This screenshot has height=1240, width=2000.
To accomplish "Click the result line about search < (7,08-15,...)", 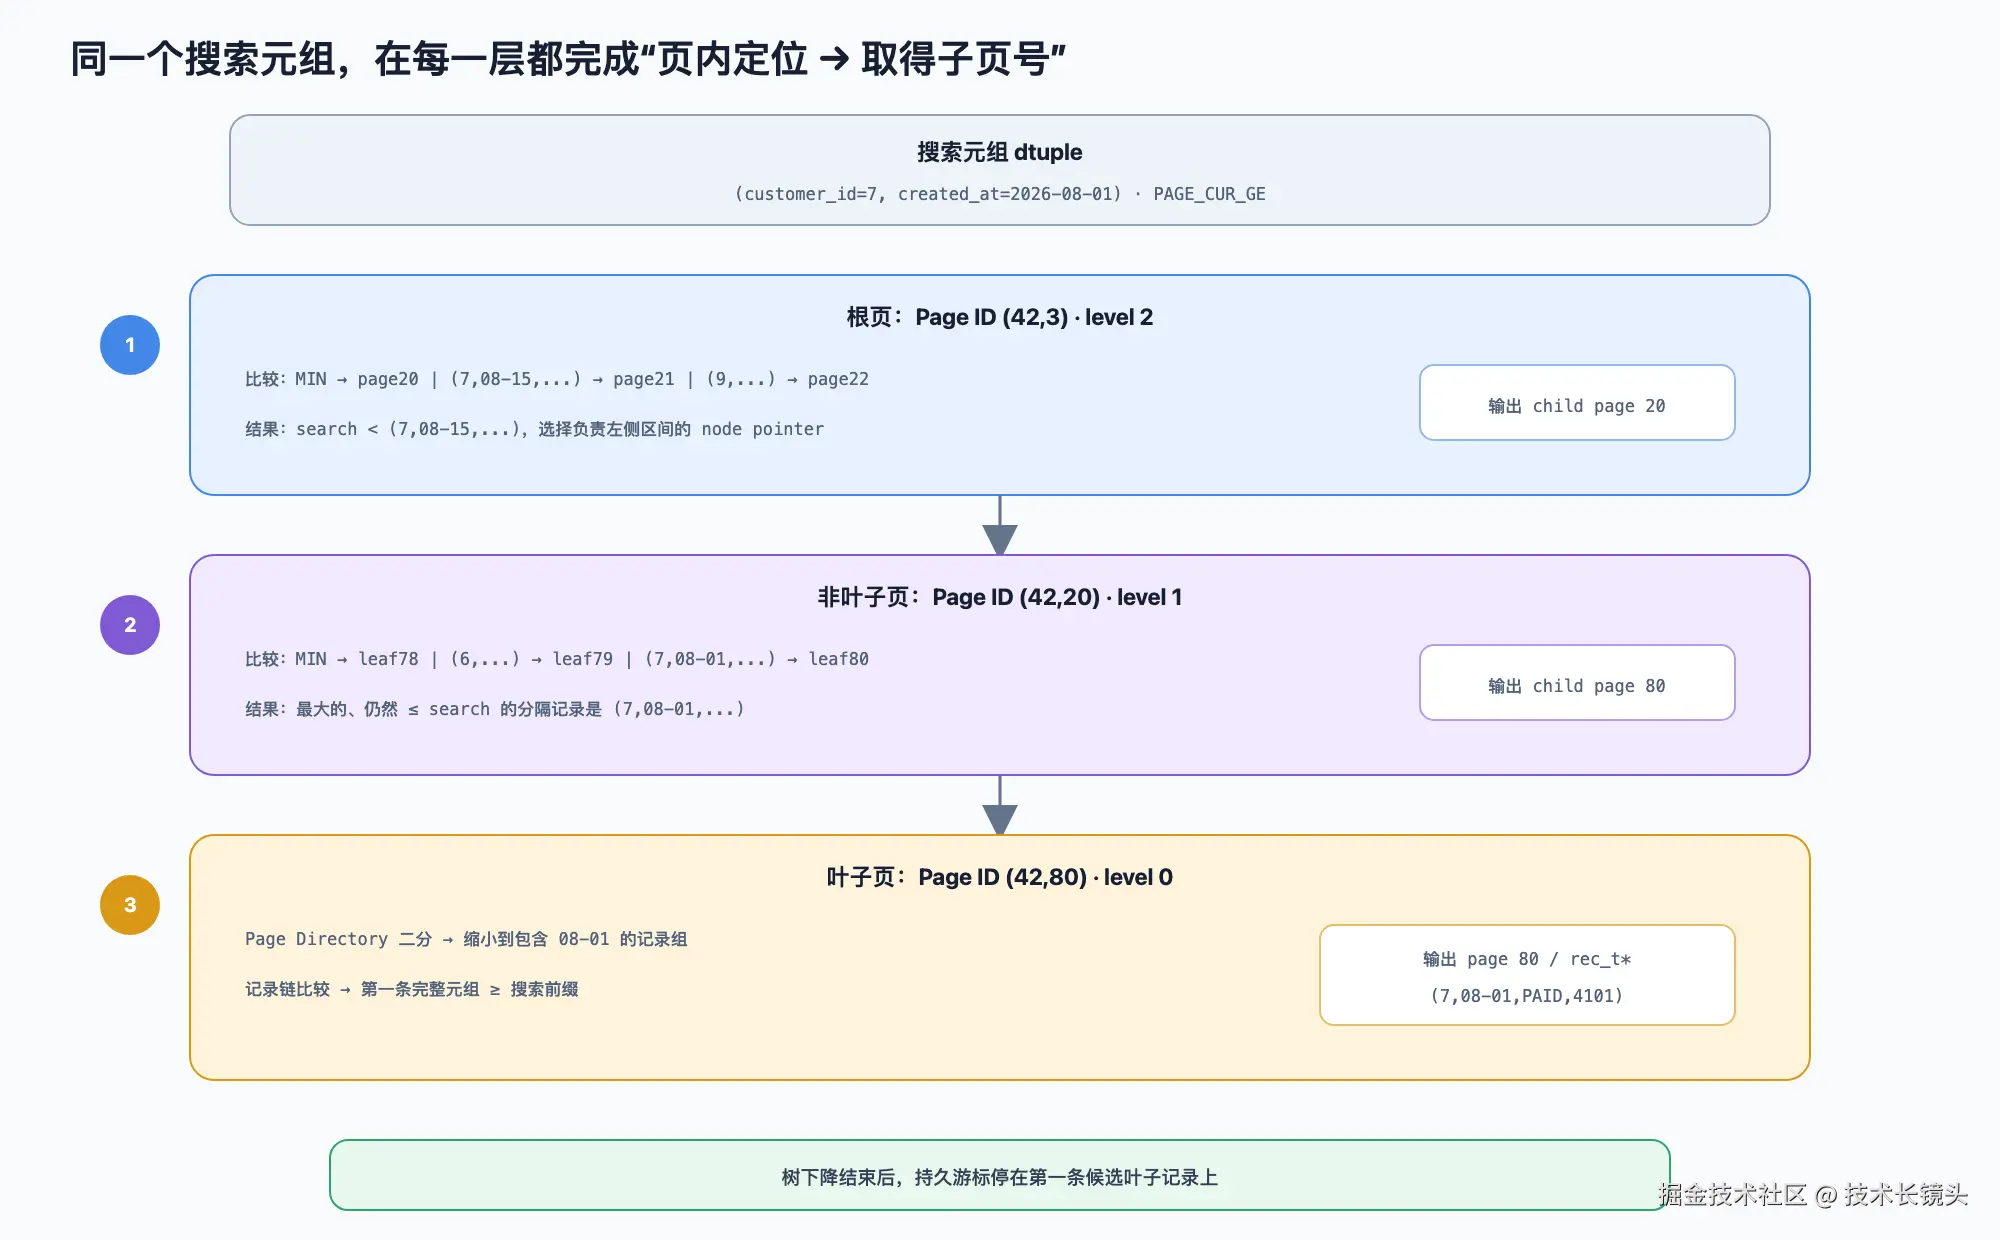I will pos(535,429).
